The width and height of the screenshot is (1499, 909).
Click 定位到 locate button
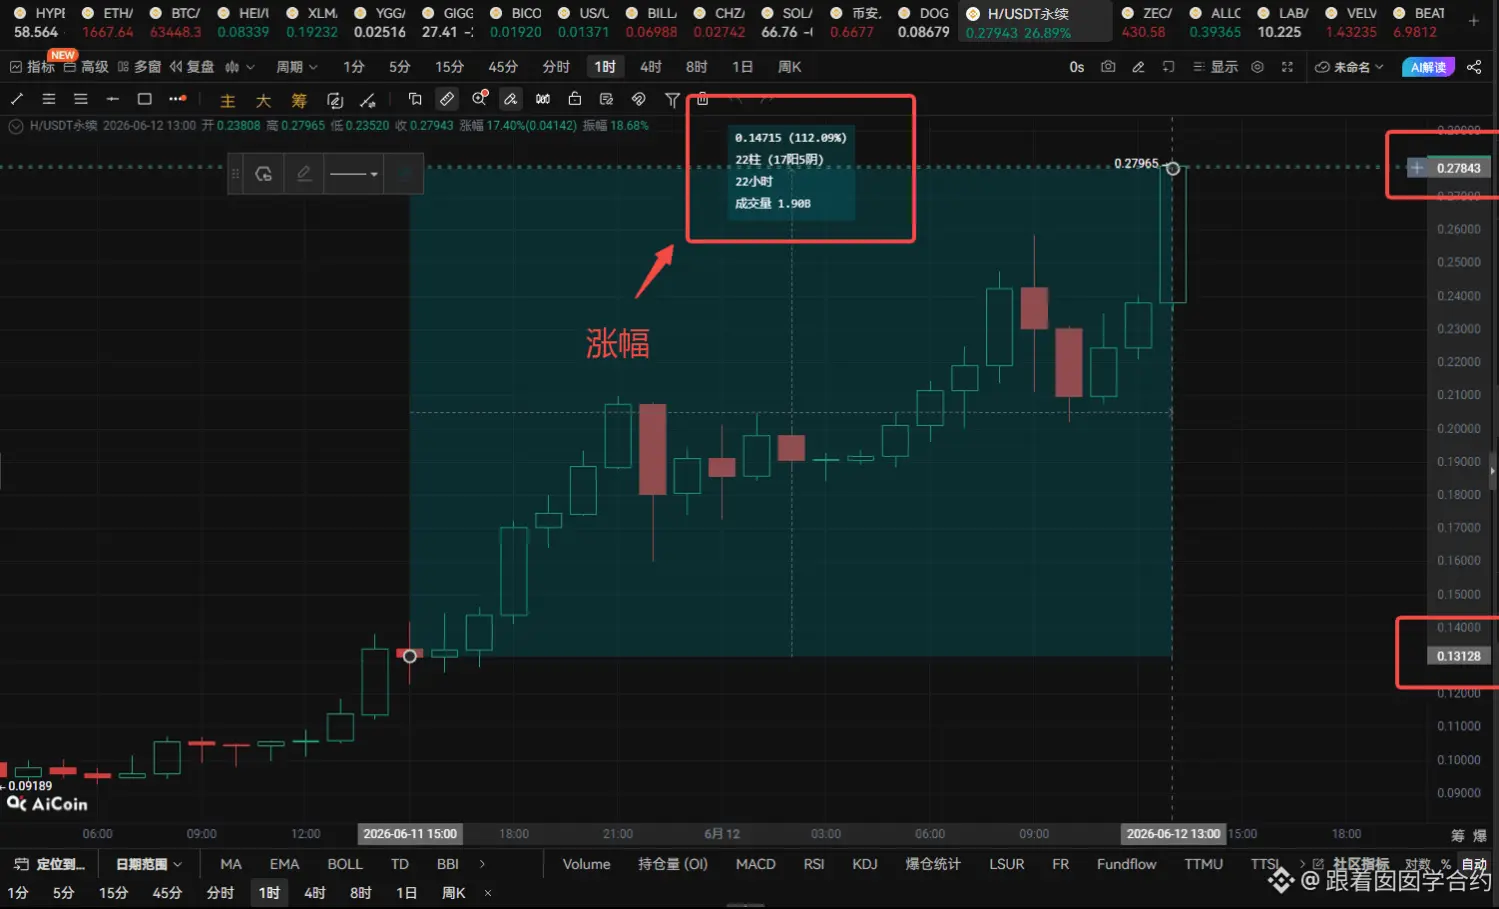click(x=50, y=864)
